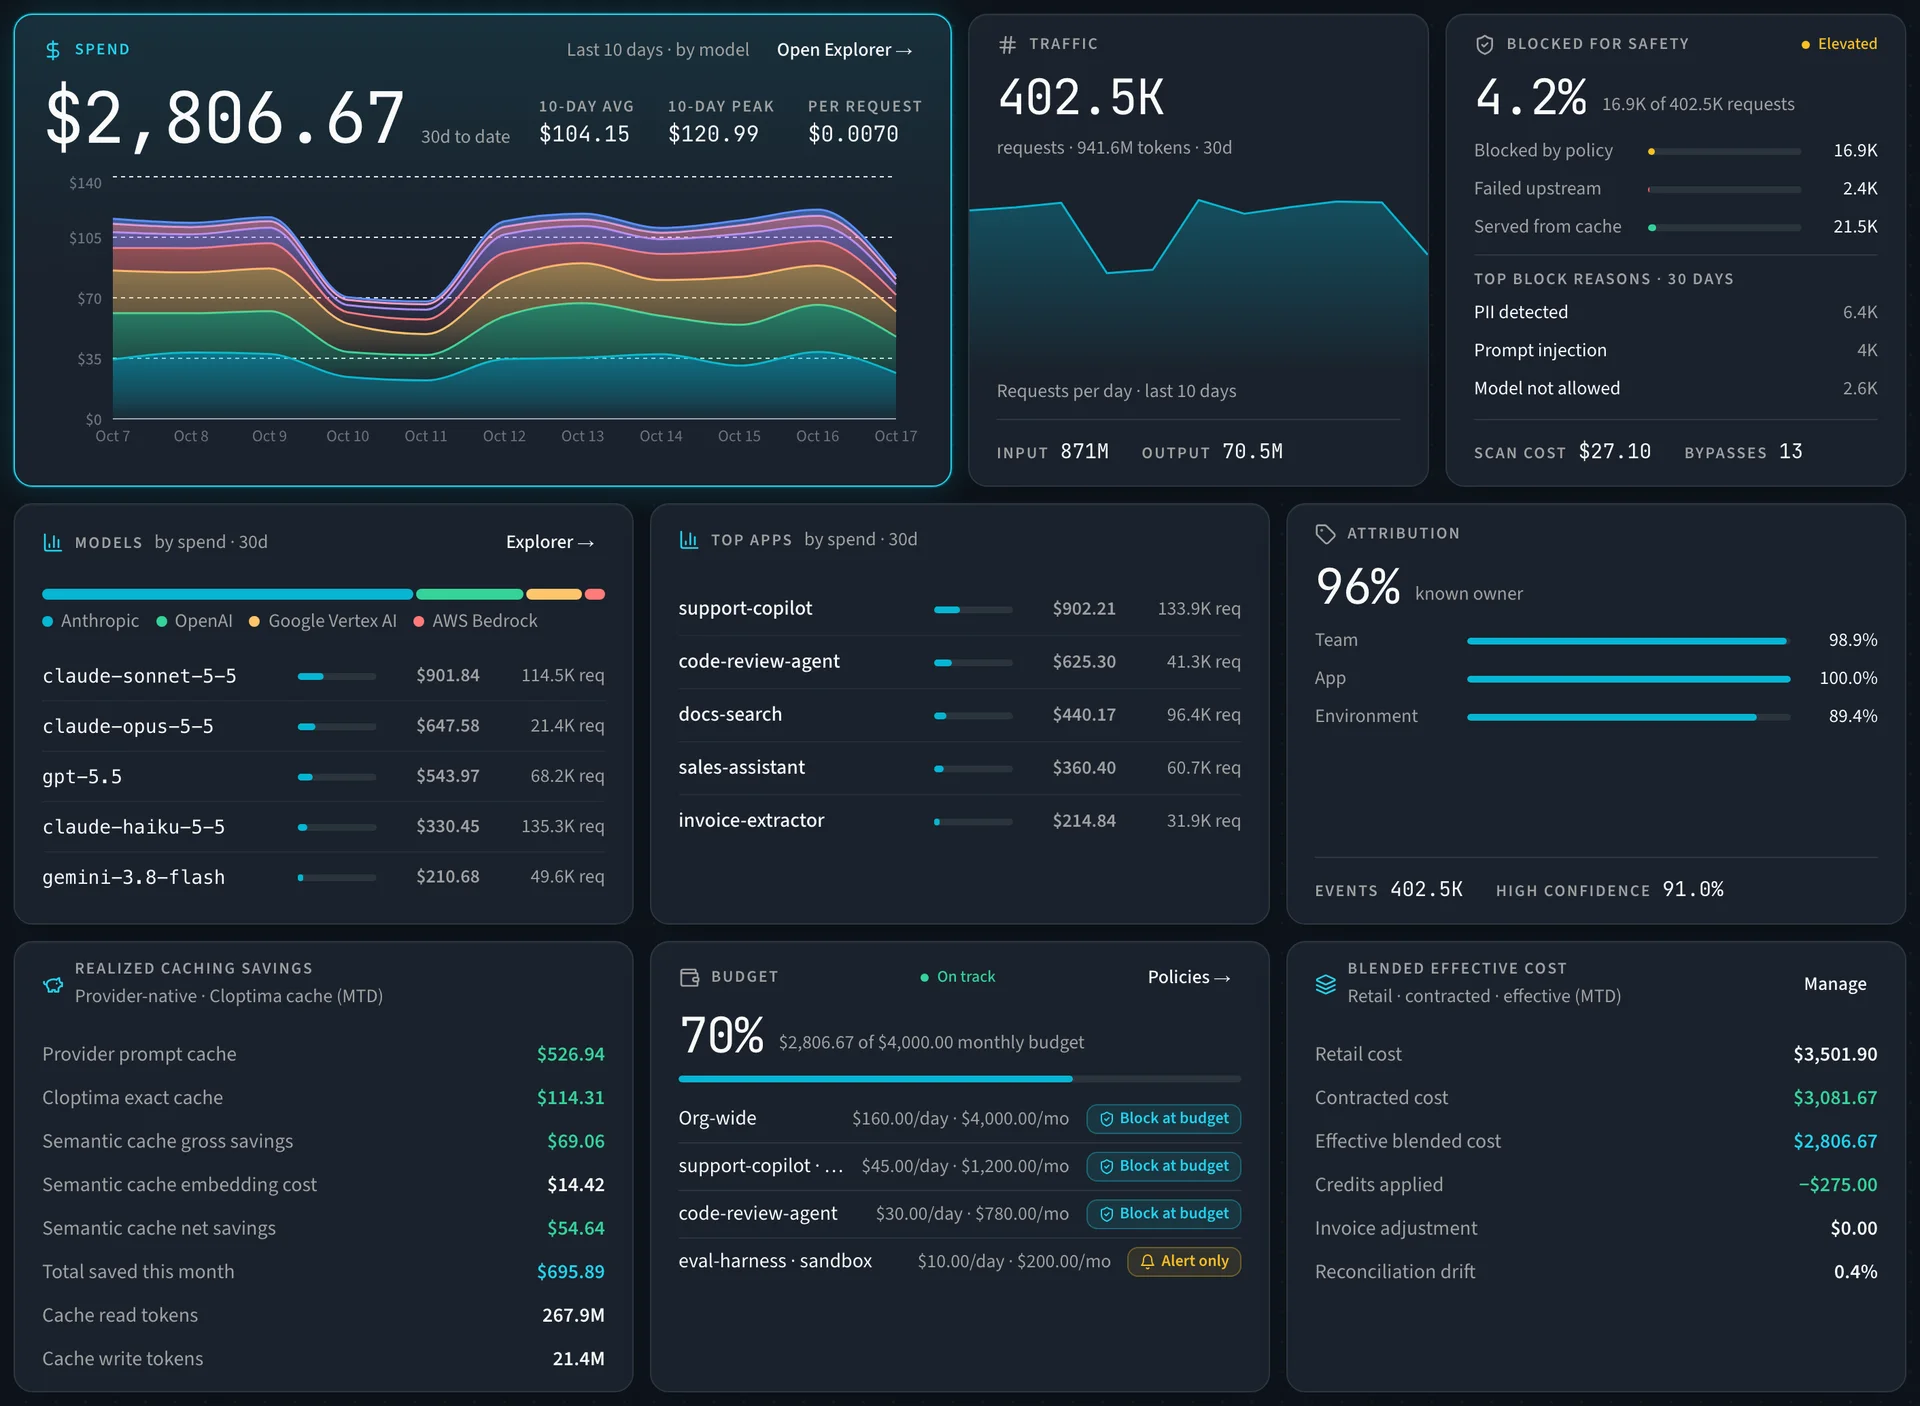Select the Google Vertex AI legend entry
Image resolution: width=1920 pixels, height=1406 pixels.
point(322,621)
